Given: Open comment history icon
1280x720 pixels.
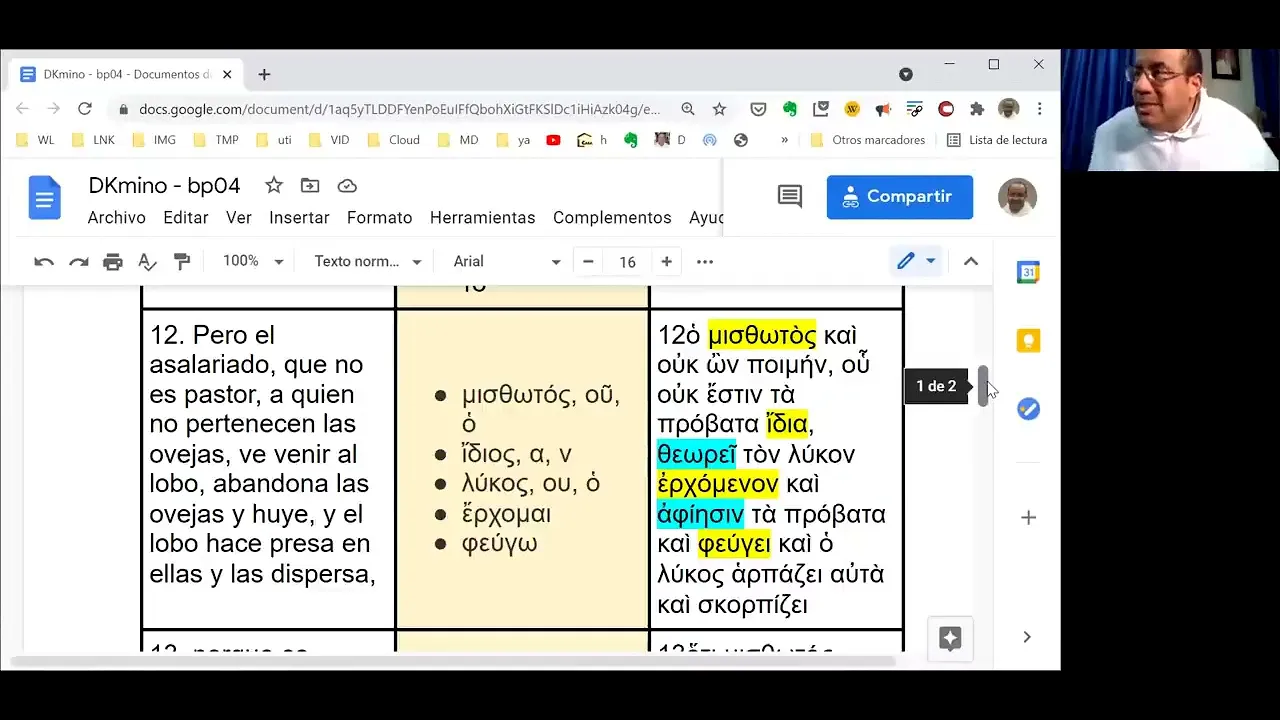Looking at the screenshot, I should (x=790, y=197).
